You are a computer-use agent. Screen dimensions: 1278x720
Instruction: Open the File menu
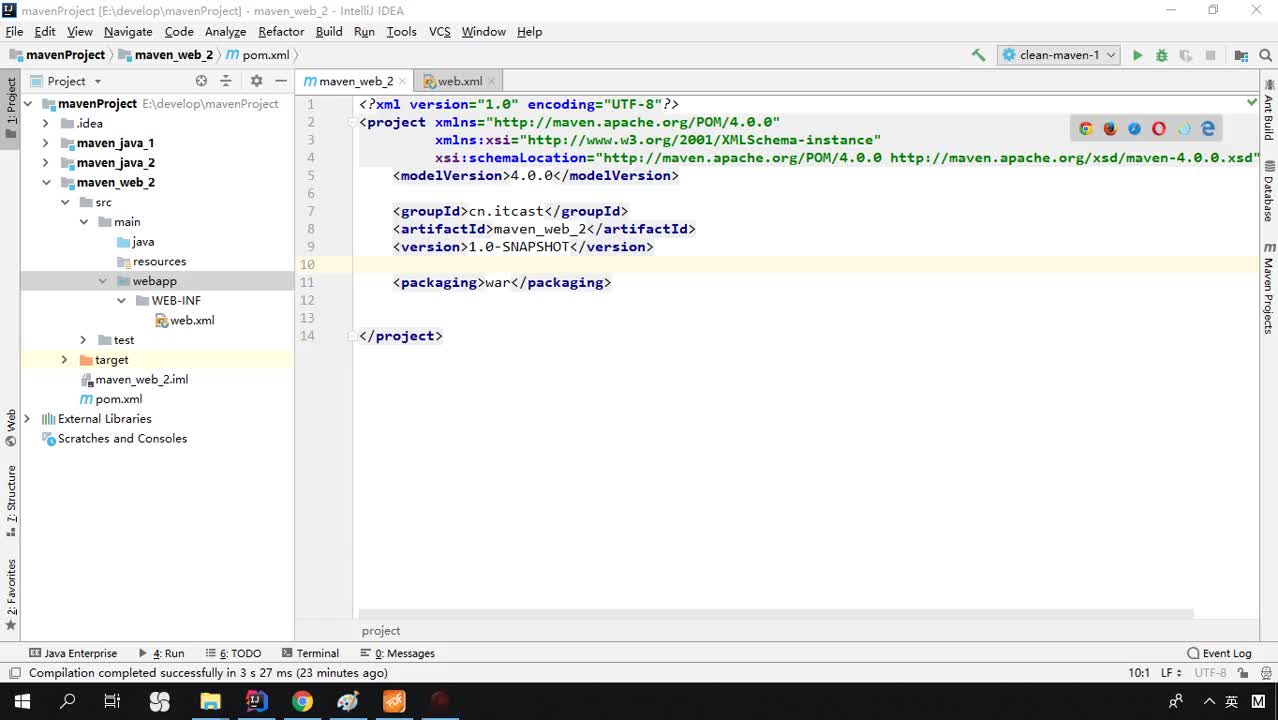coord(14,32)
